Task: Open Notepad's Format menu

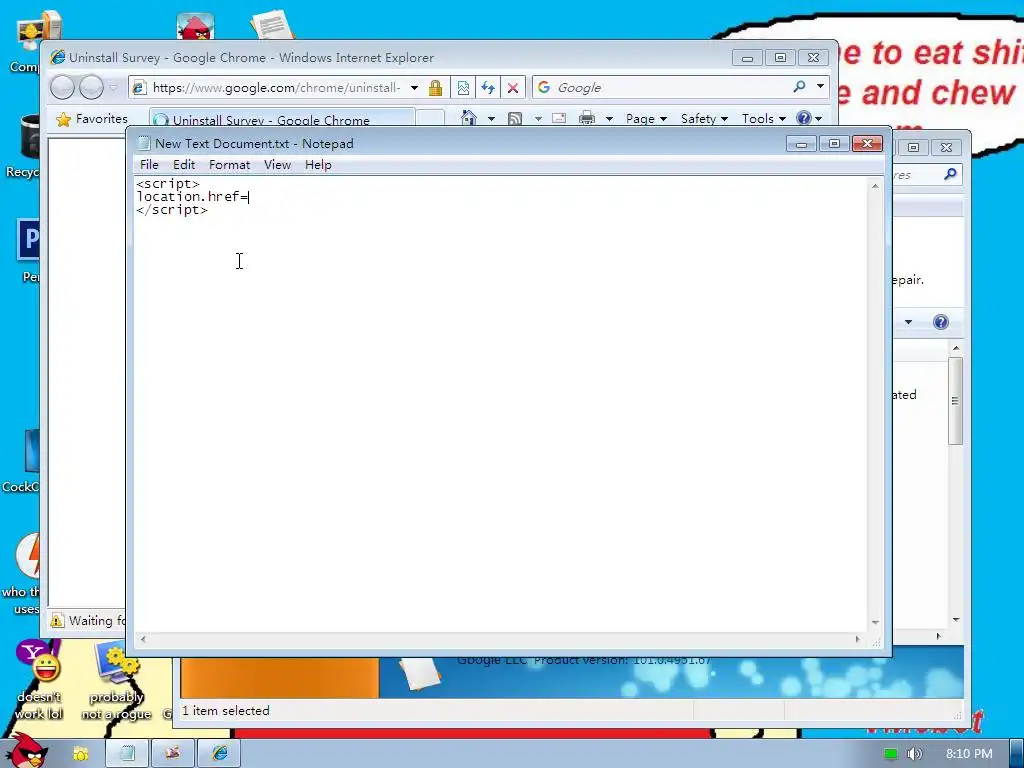Action: click(229, 165)
